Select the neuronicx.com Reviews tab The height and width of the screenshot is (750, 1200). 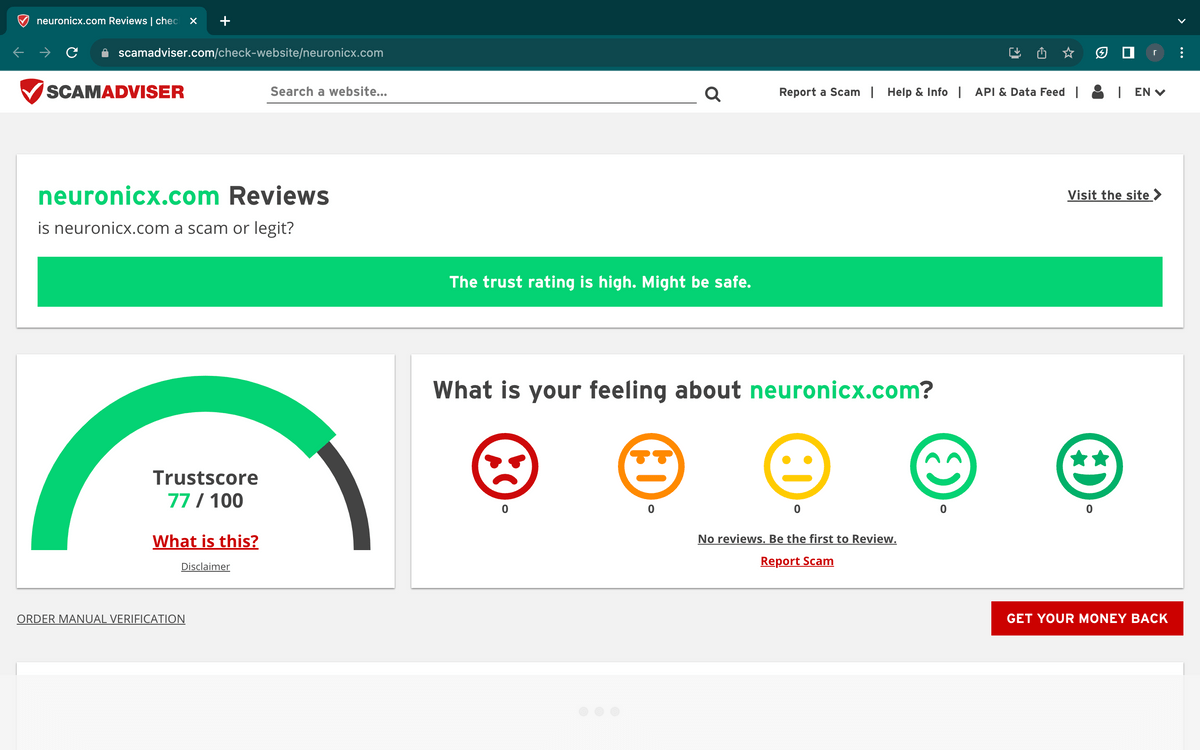coord(105,21)
